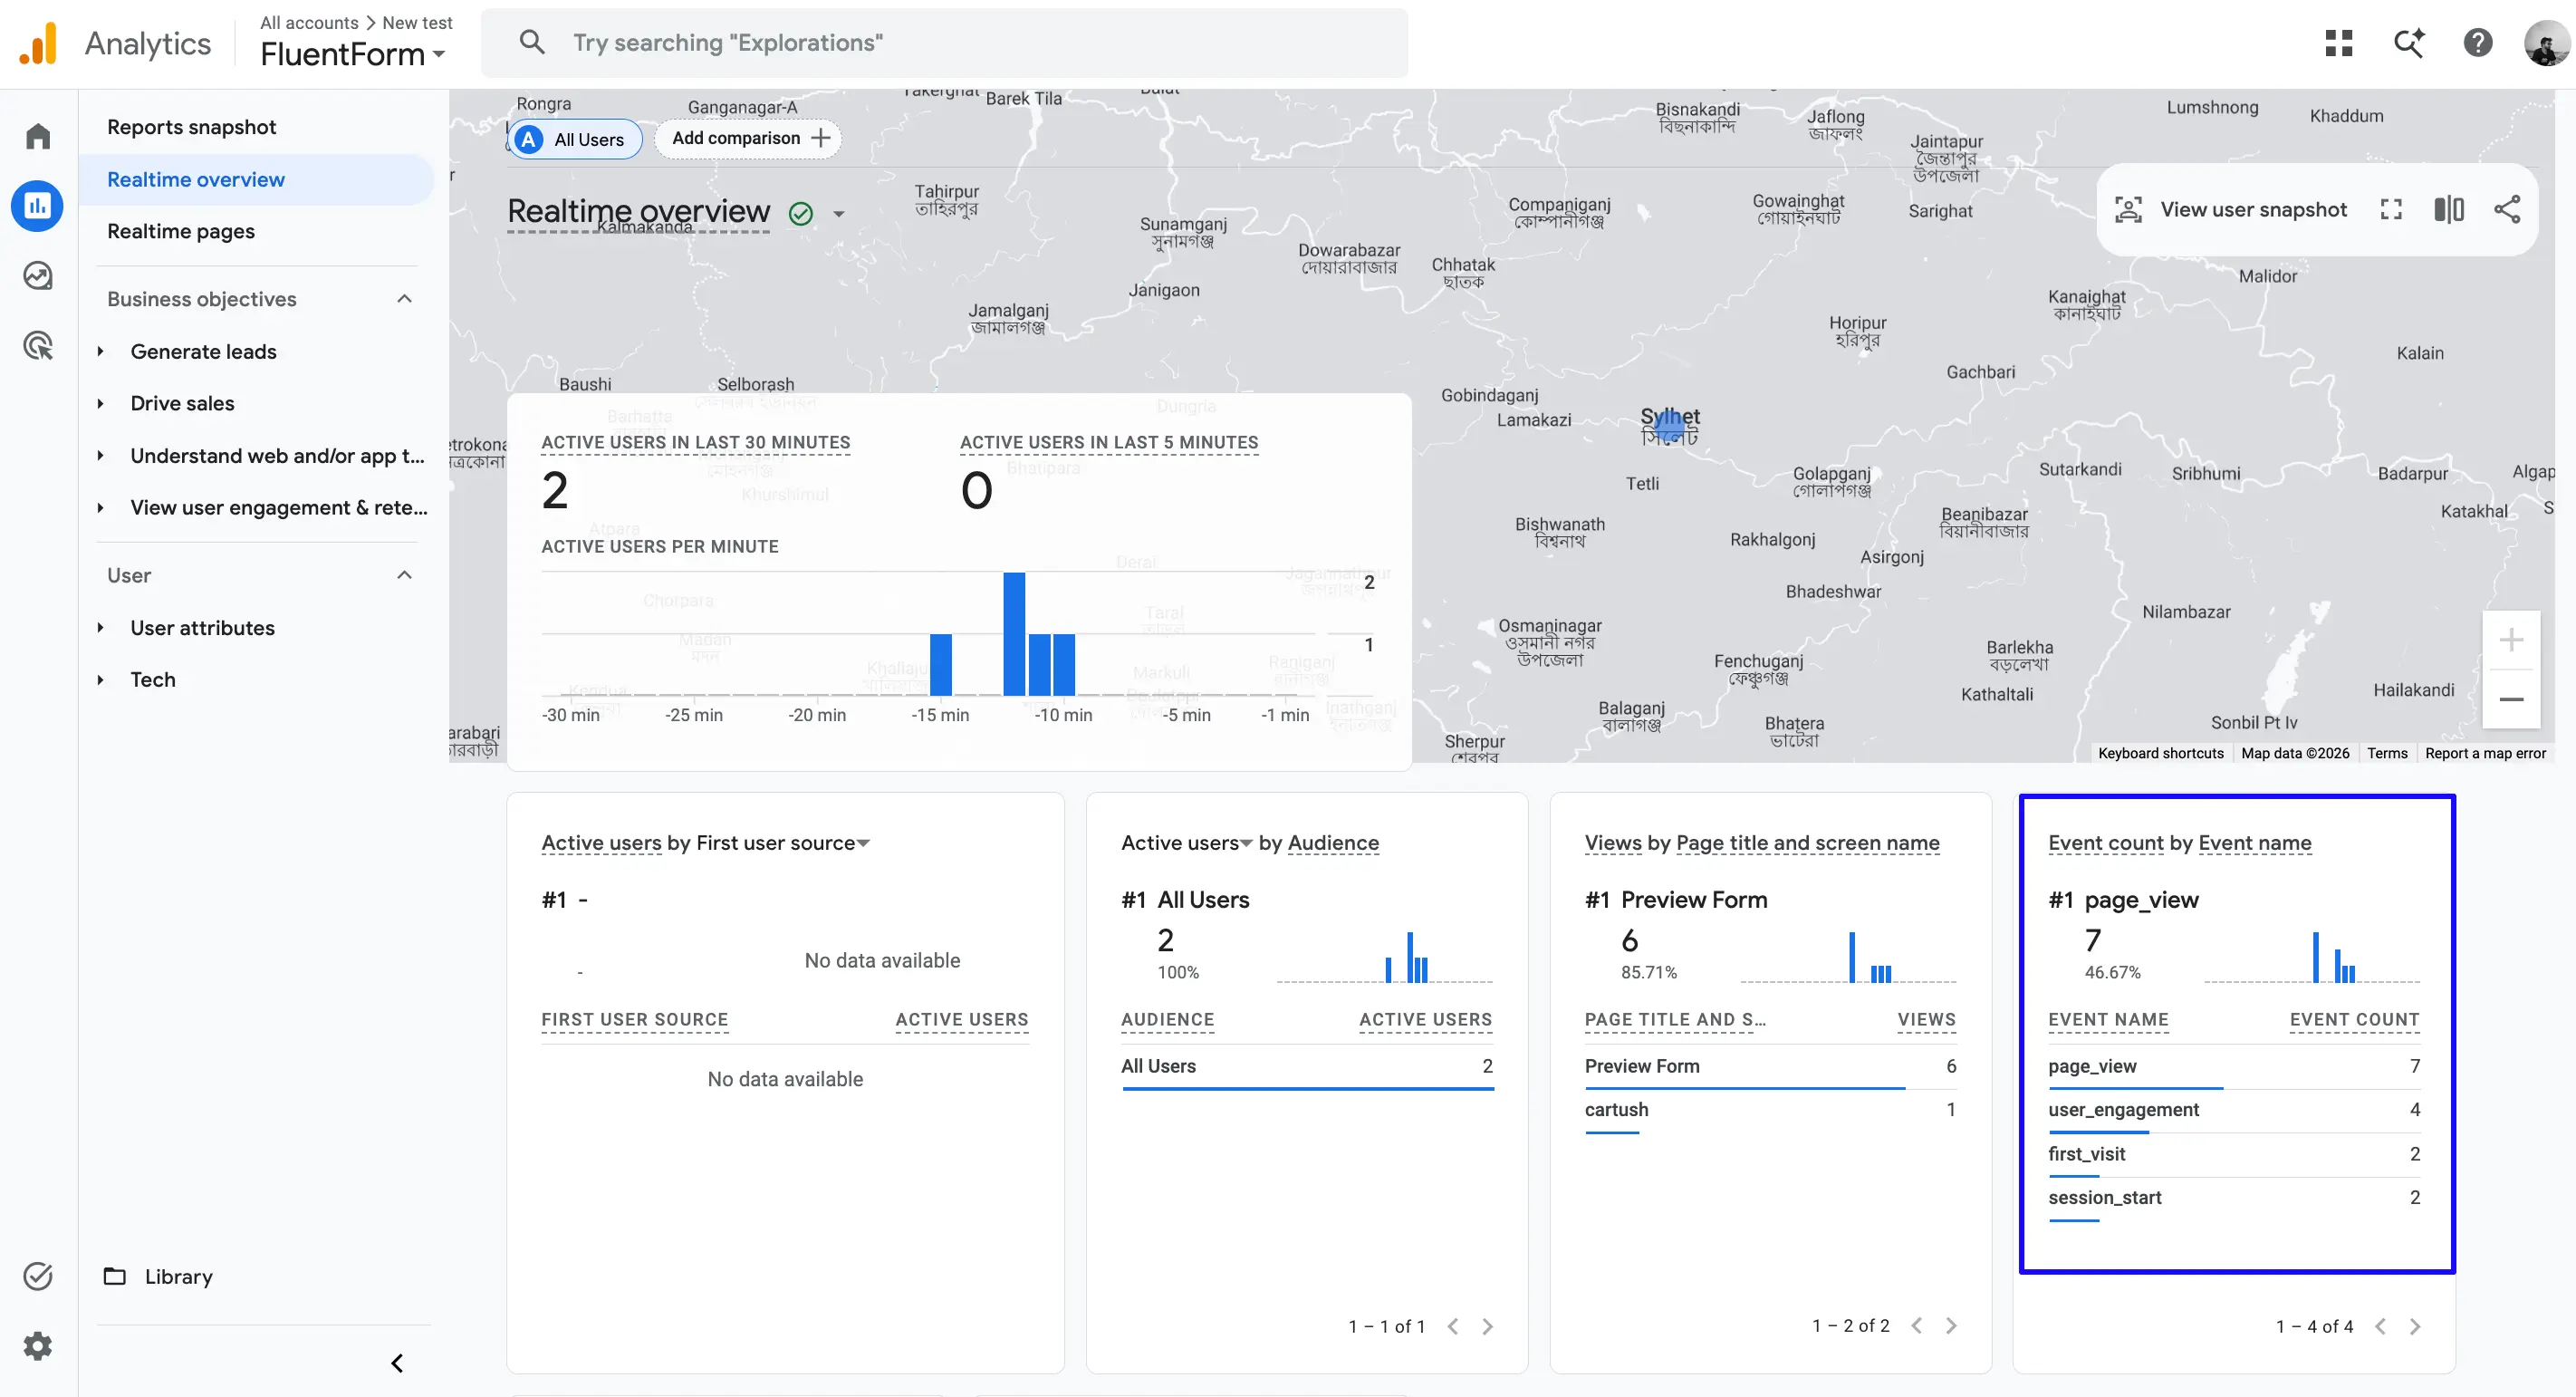The image size is (2576, 1397).
Task: Click the Google Analytics logo
Action: (x=38, y=44)
